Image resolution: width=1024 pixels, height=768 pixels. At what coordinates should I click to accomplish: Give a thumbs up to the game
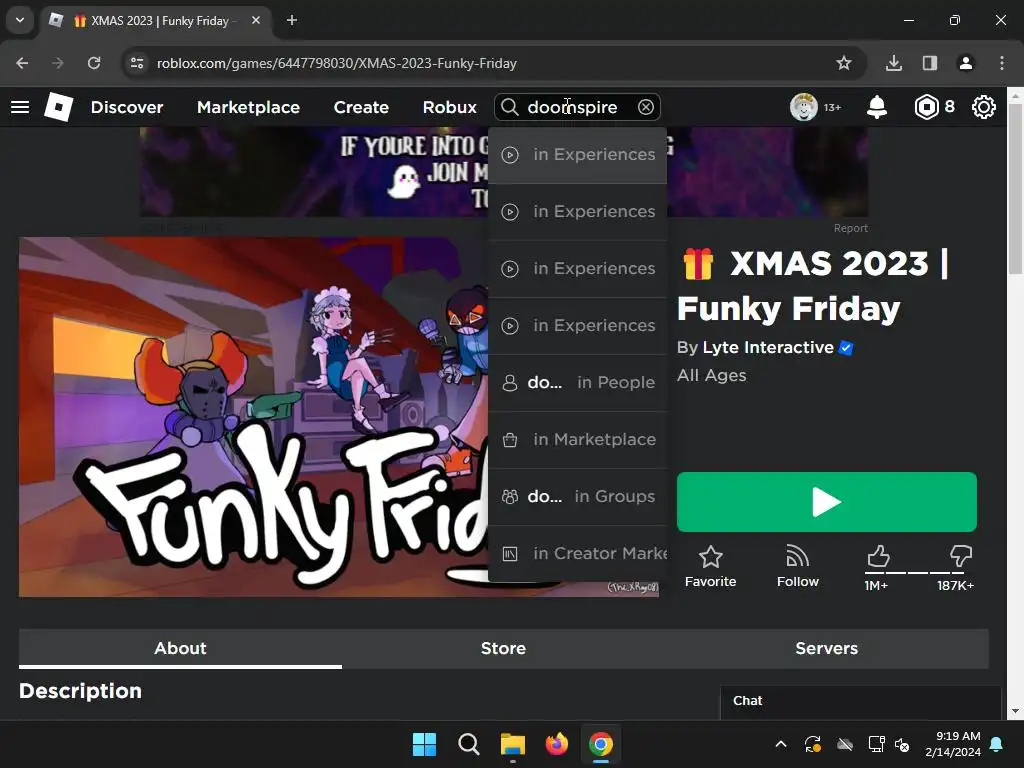(878, 557)
